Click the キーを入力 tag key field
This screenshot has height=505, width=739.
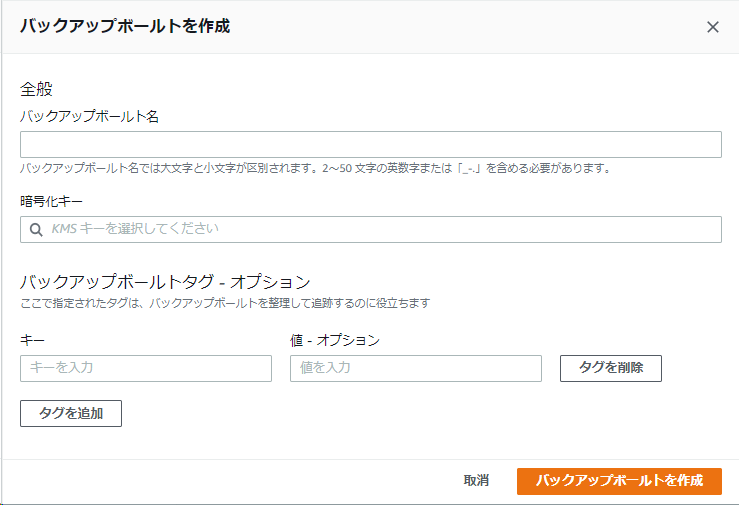[146, 368]
